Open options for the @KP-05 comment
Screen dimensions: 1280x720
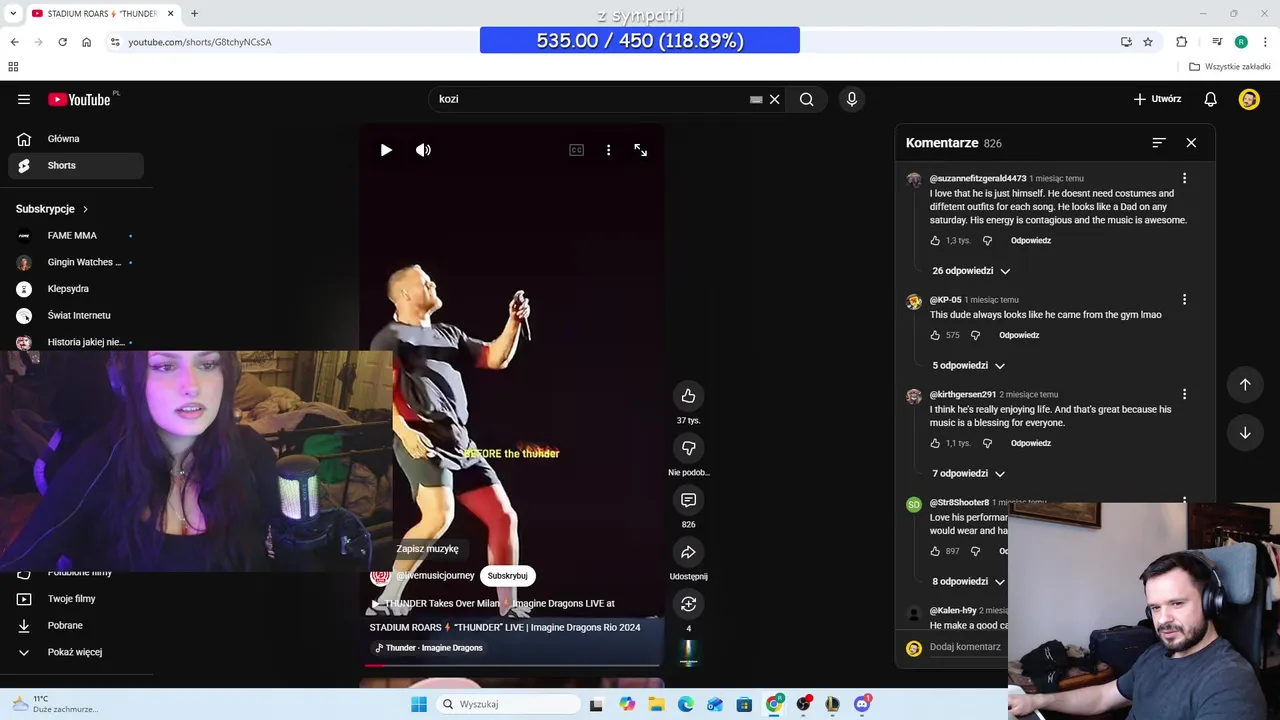(x=1185, y=300)
